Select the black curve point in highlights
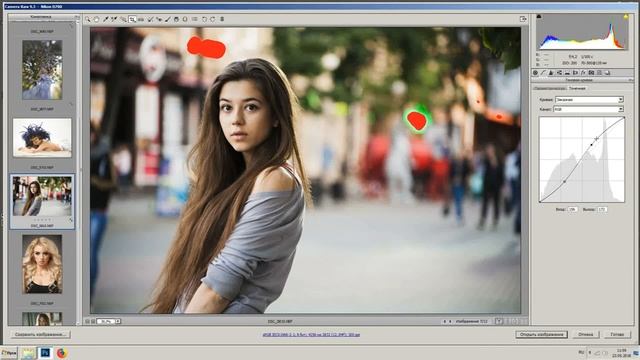Image resolution: width=640 pixels, height=360 pixels. click(591, 144)
